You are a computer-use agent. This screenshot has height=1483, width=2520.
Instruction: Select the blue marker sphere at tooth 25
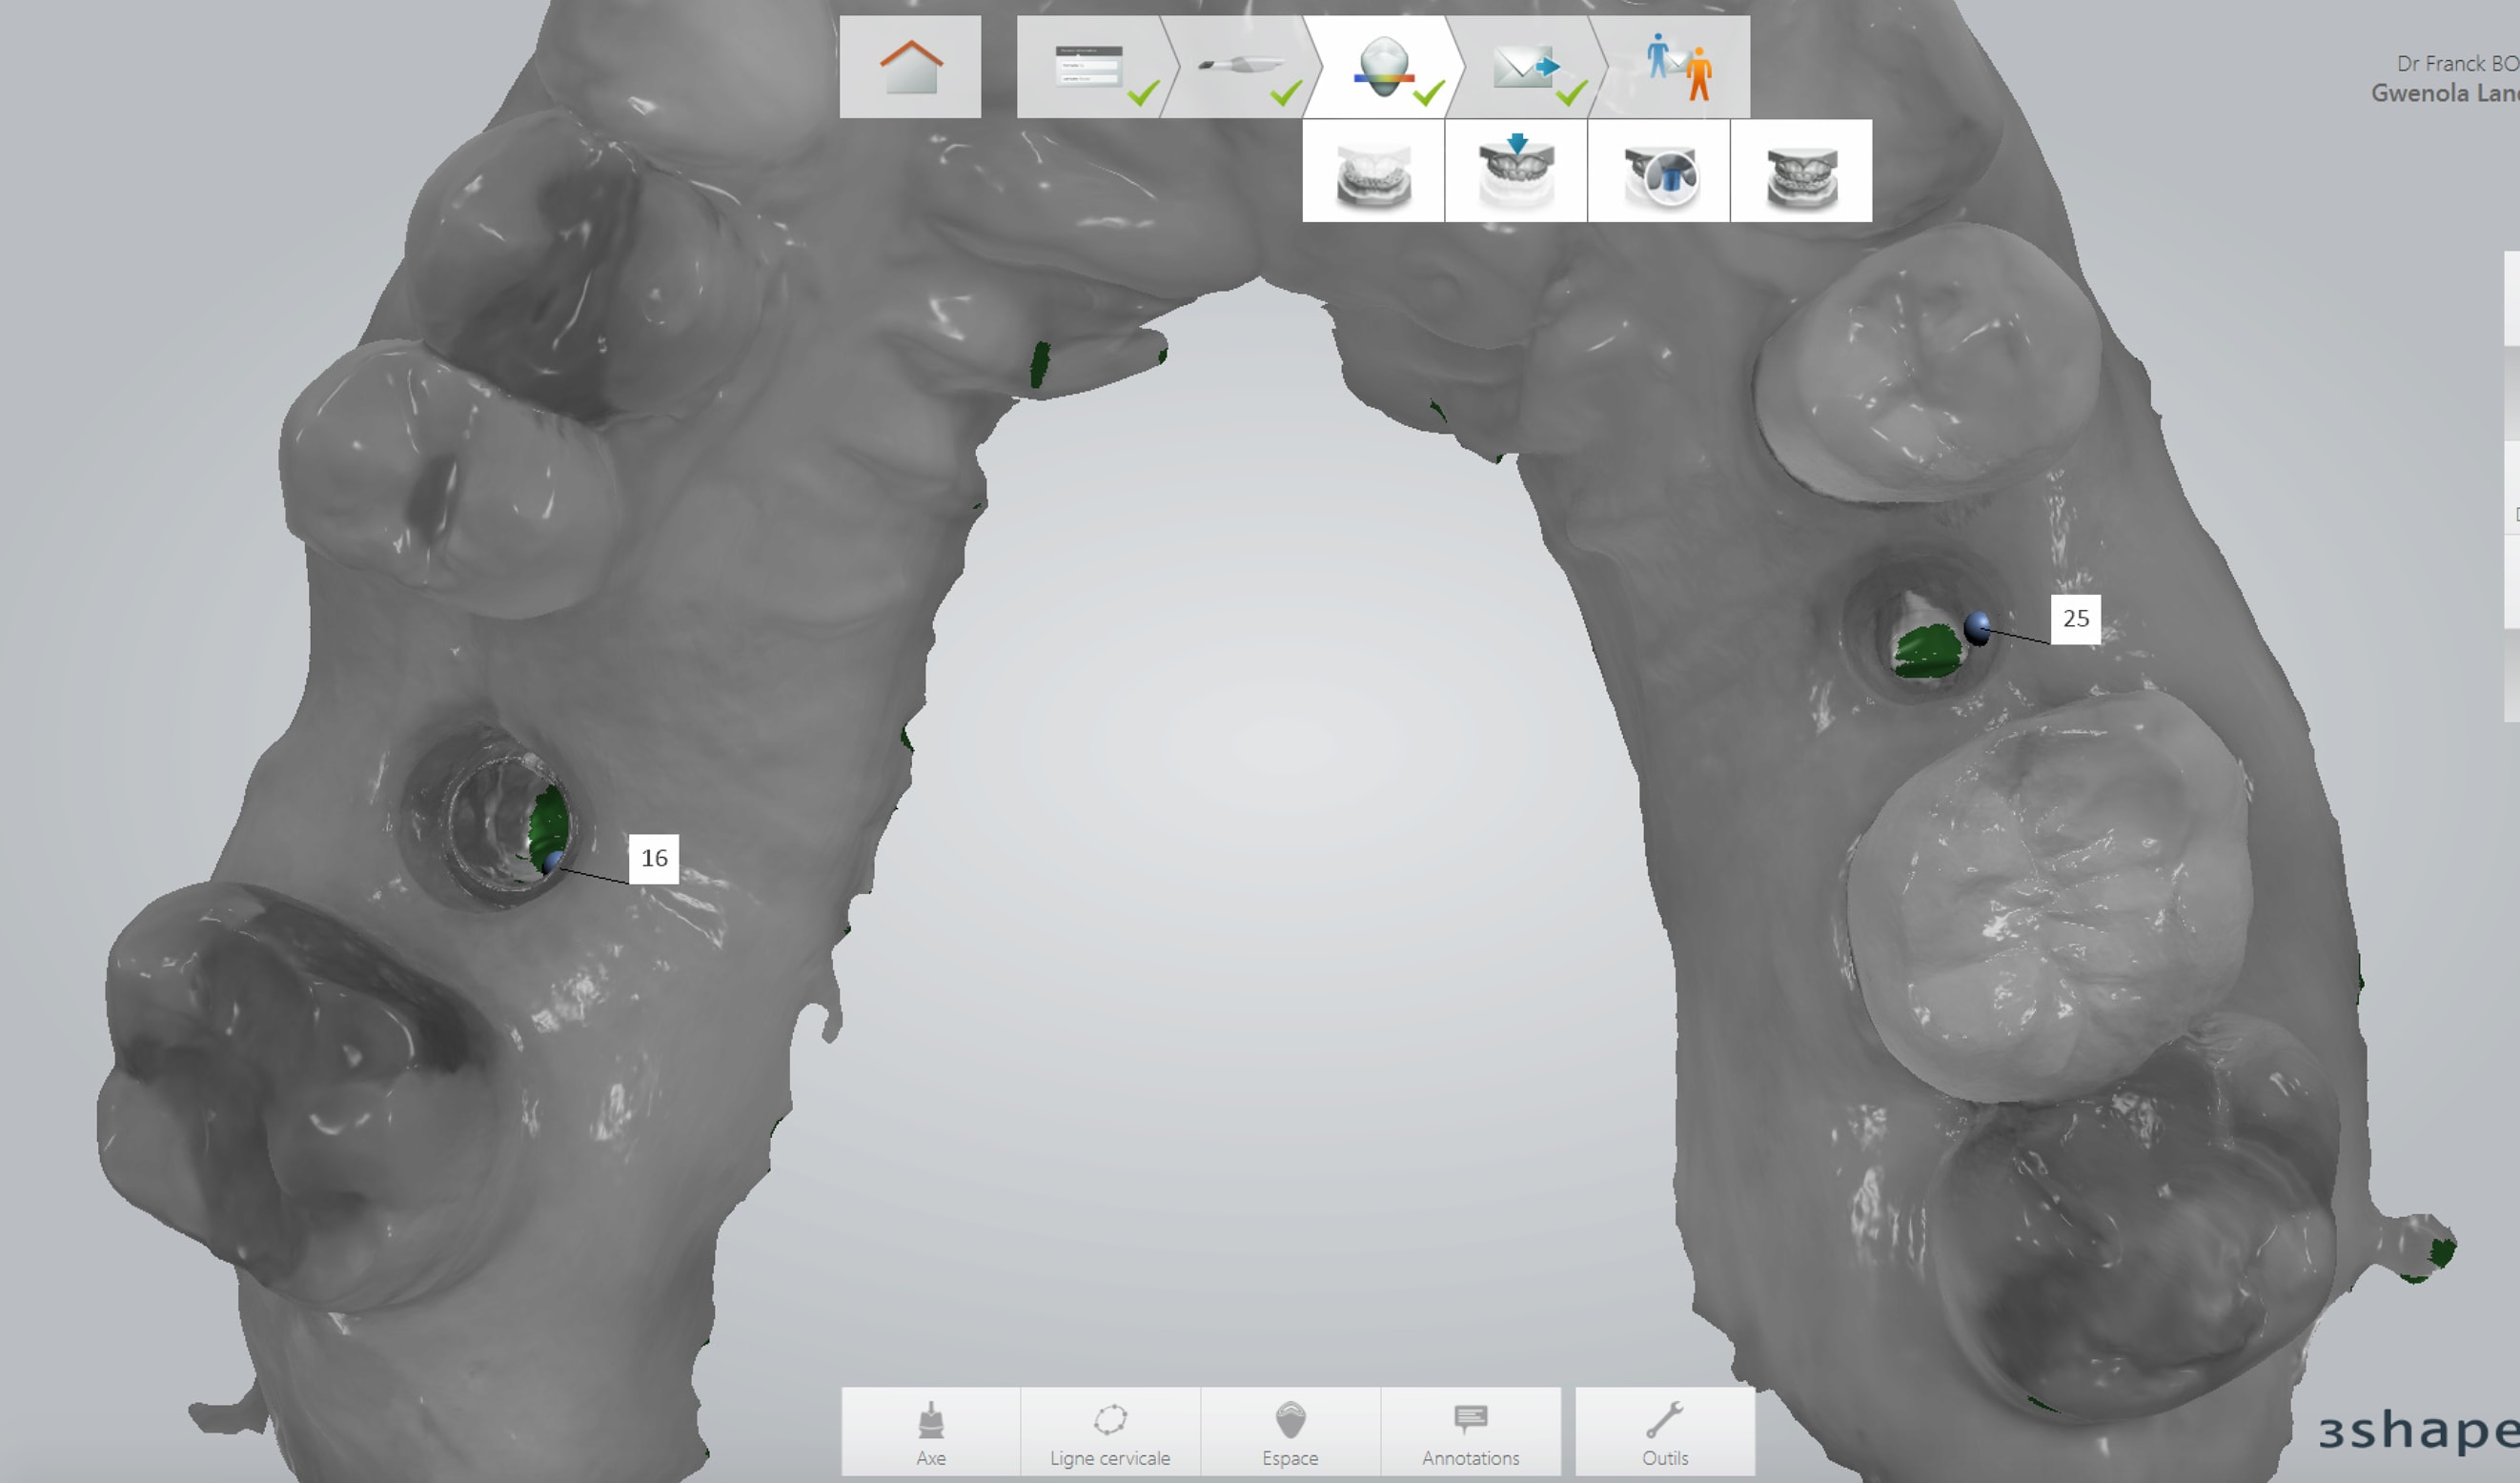click(x=1977, y=629)
